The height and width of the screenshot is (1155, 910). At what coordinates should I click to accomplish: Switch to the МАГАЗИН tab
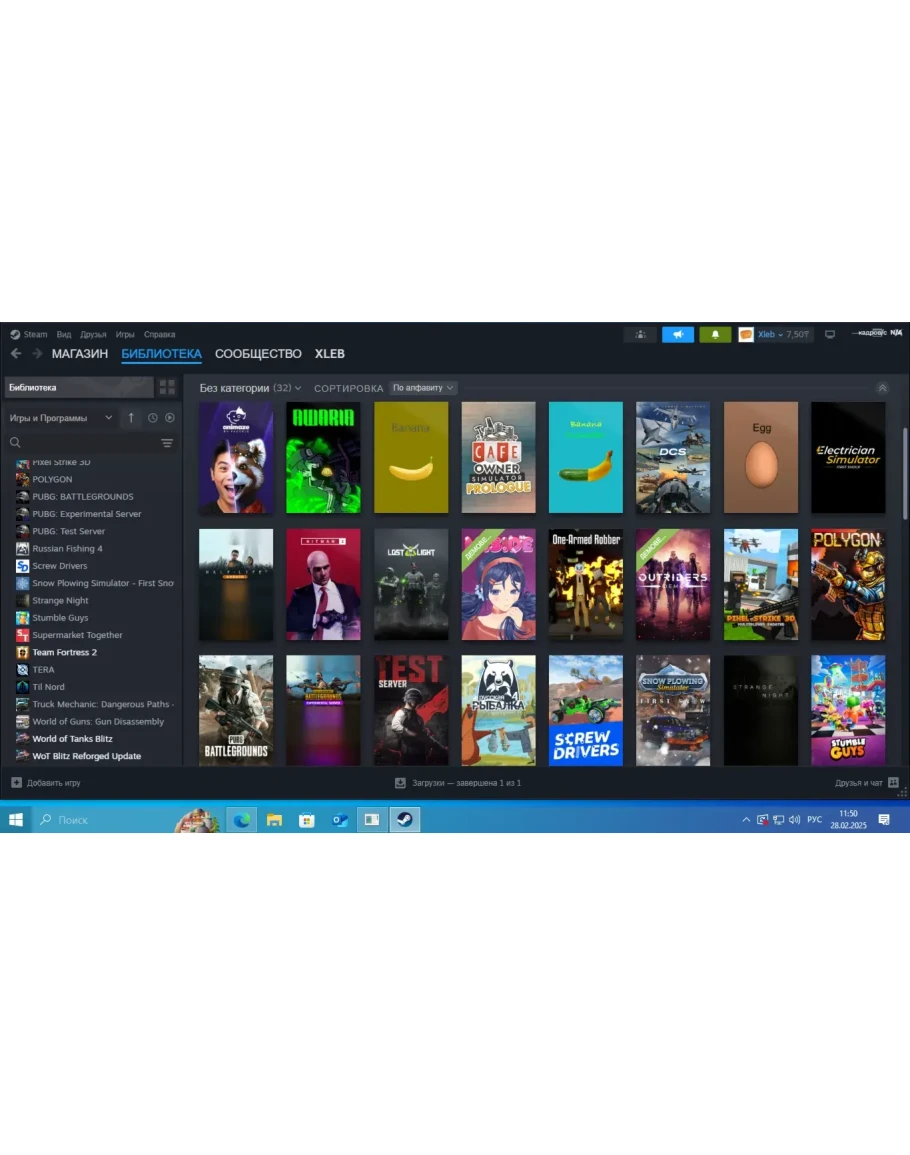pyautogui.click(x=80, y=354)
